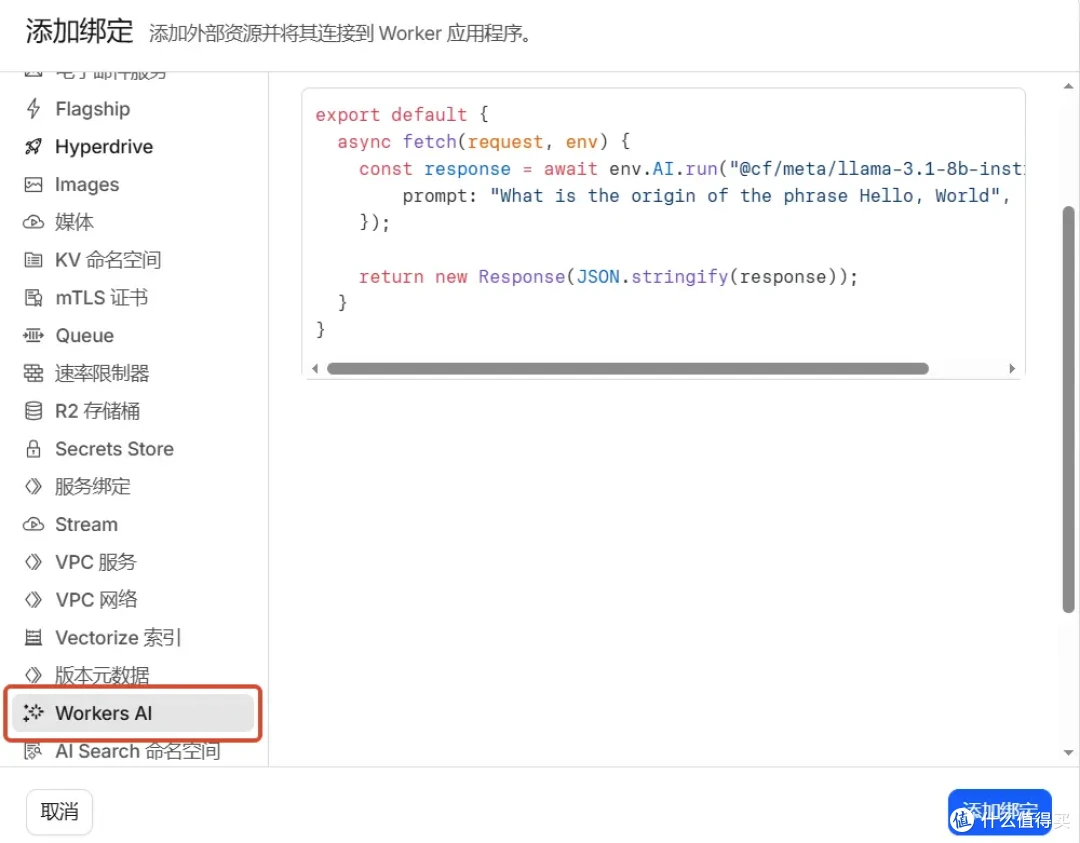The height and width of the screenshot is (843, 1080).
Task: Click the AI Search 命名空间 icon
Action: 33,751
